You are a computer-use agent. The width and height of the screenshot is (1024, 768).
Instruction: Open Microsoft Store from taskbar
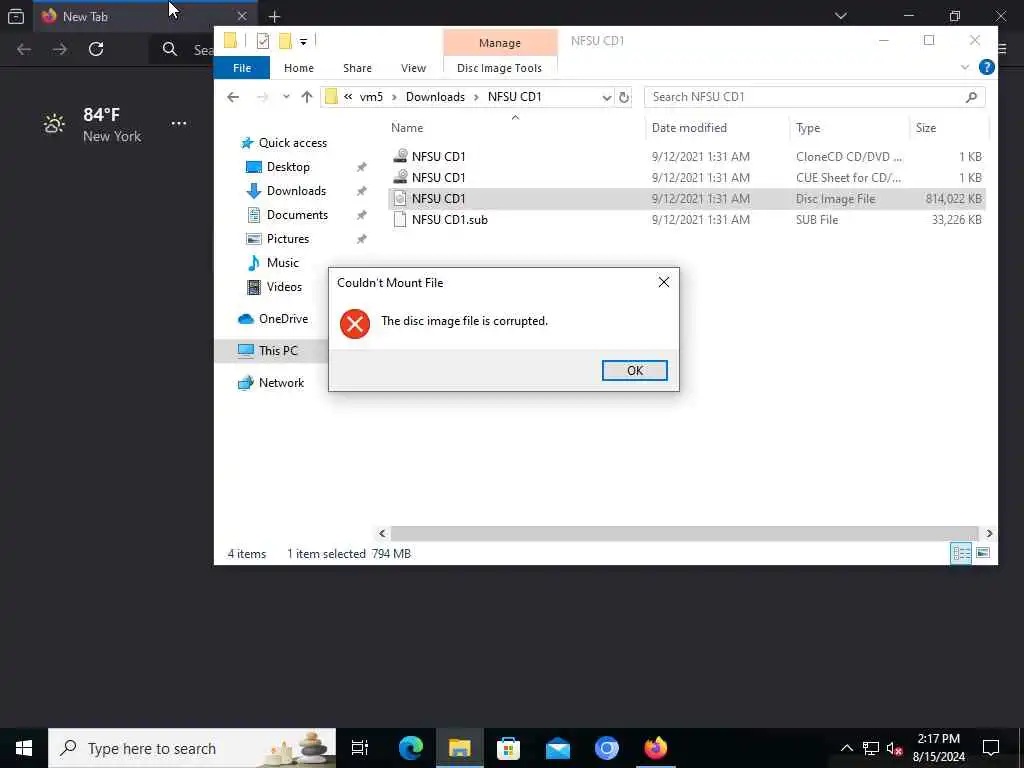point(508,748)
